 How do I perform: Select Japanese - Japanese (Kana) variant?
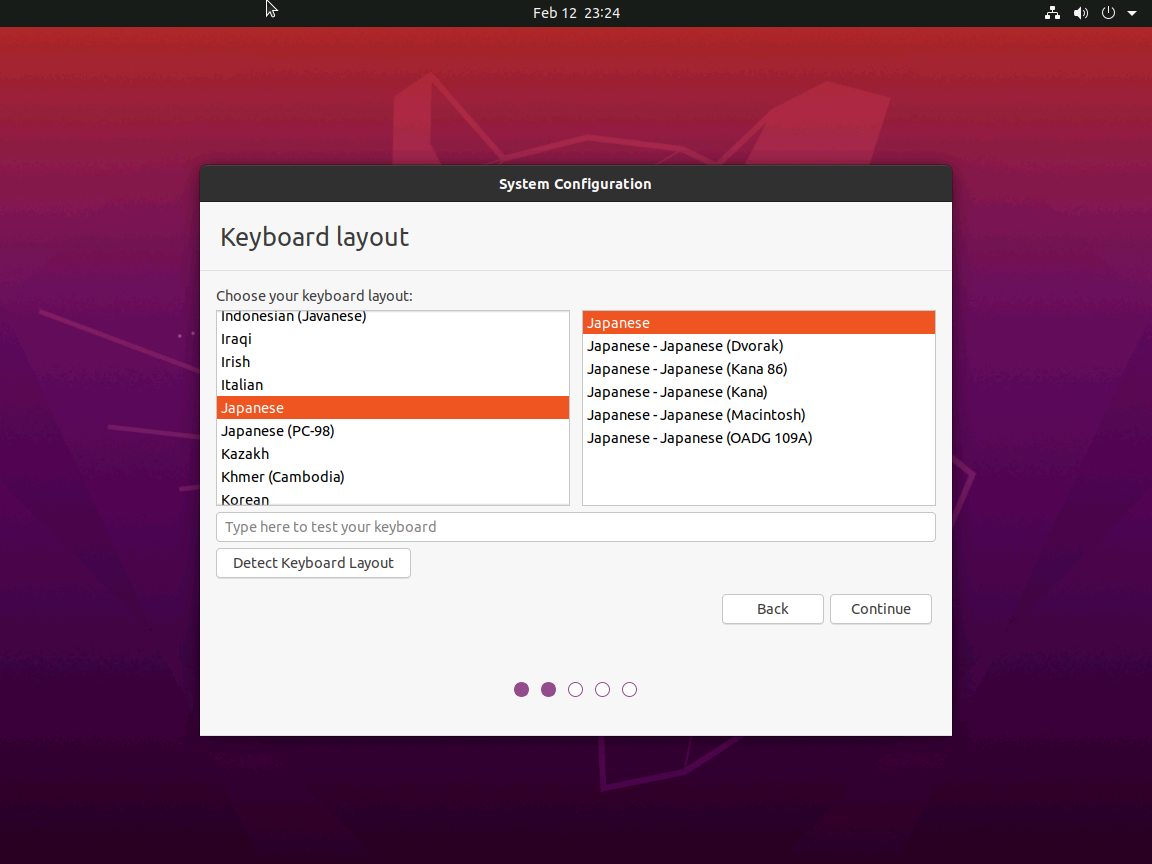point(758,392)
